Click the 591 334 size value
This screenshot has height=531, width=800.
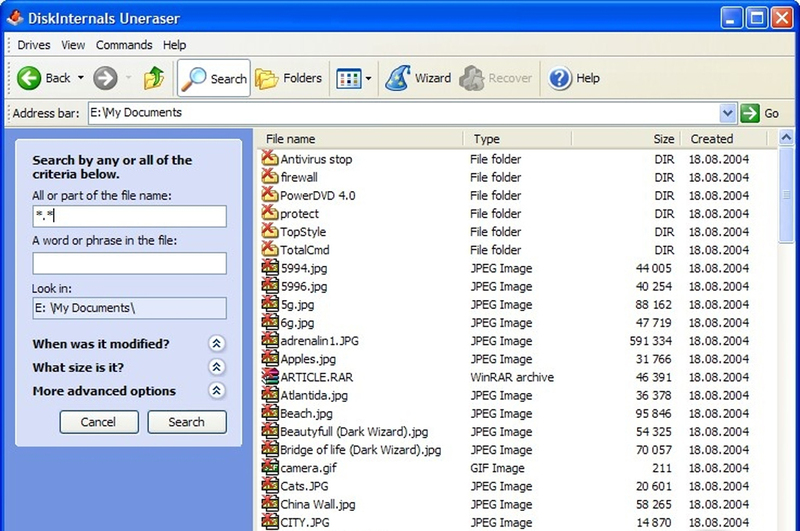tap(651, 341)
